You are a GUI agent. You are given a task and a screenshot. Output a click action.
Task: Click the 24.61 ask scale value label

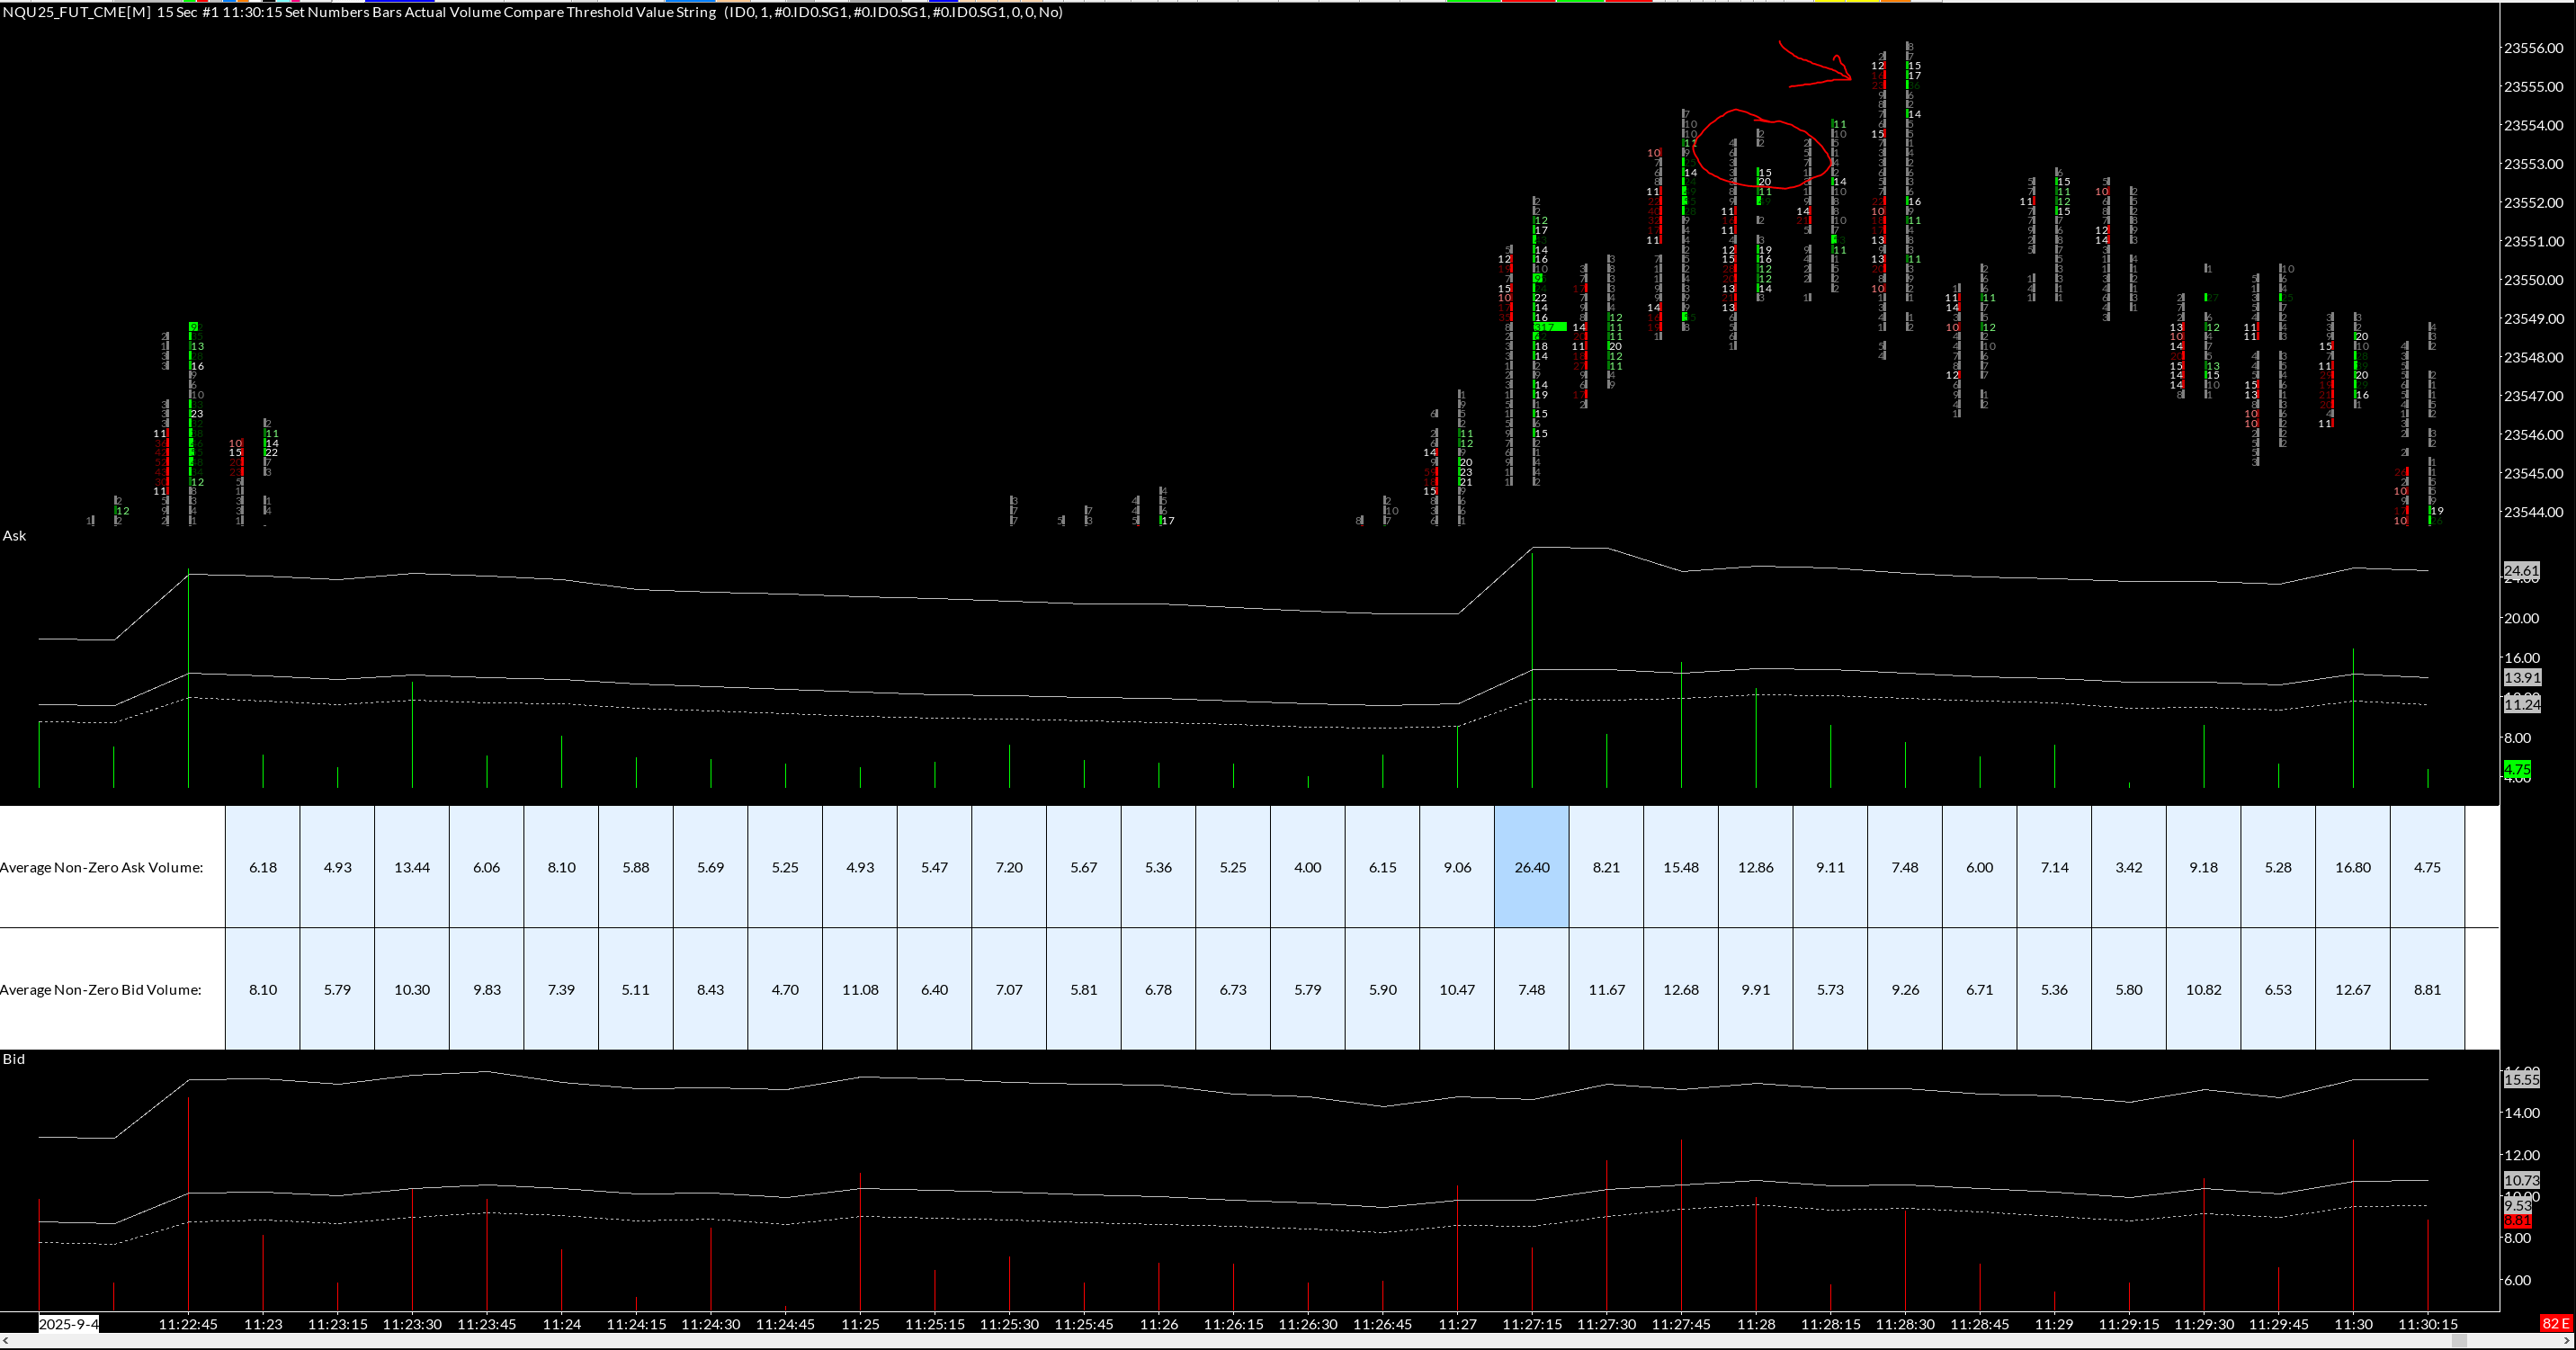point(2521,571)
